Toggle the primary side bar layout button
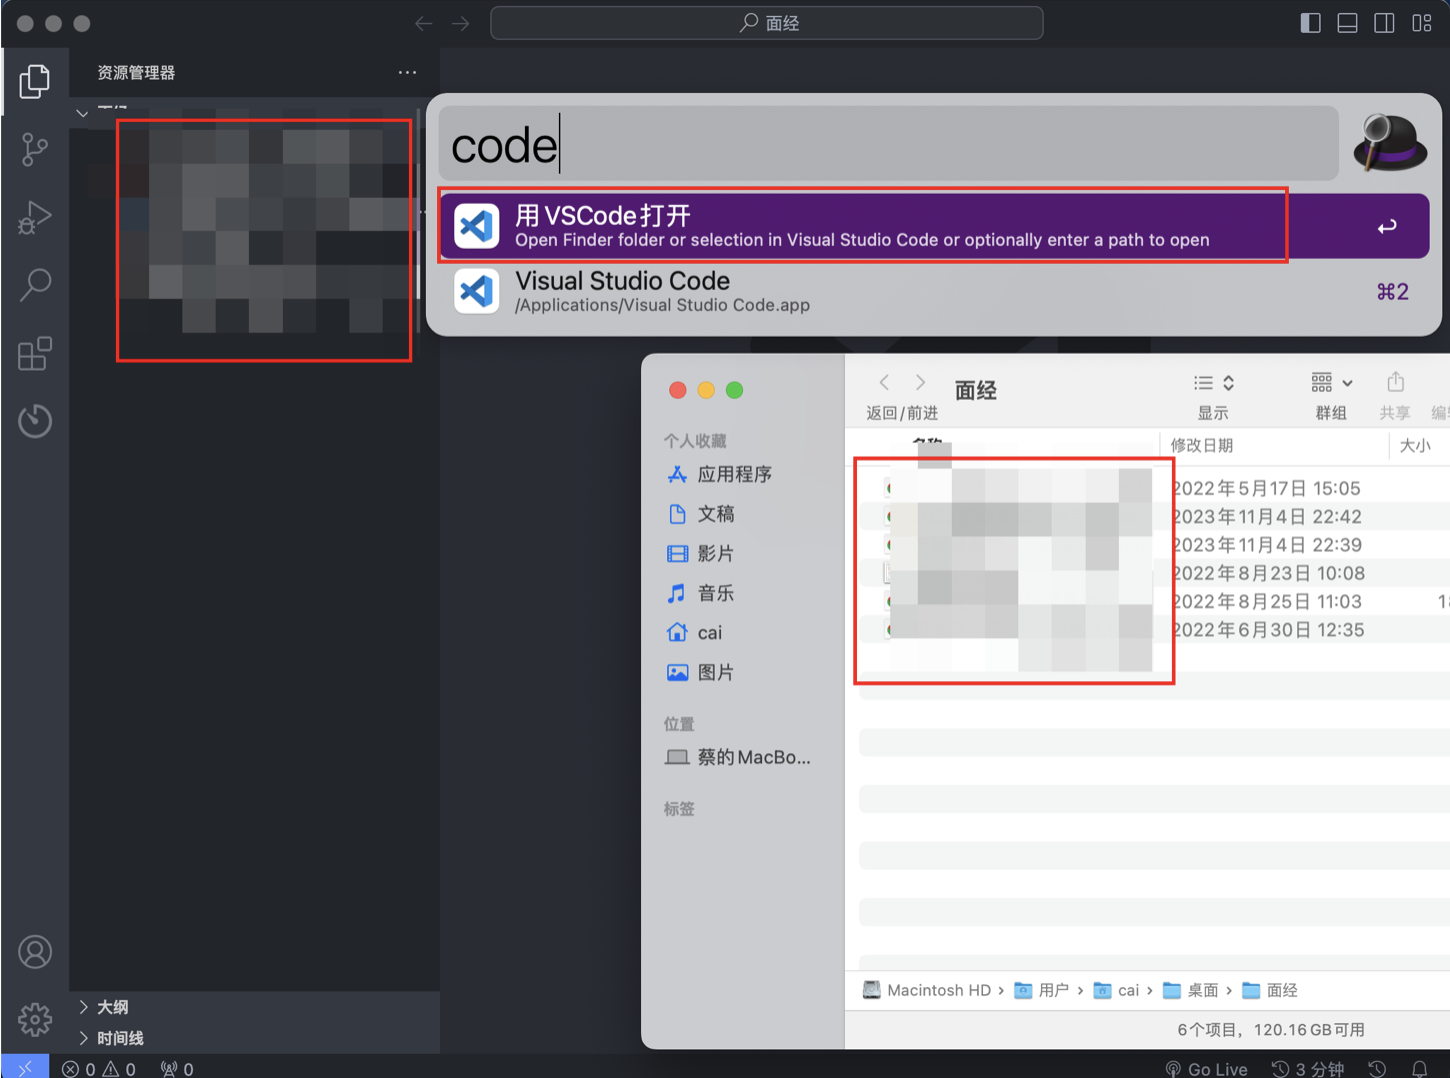This screenshot has height=1078, width=1450. pyautogui.click(x=1310, y=23)
